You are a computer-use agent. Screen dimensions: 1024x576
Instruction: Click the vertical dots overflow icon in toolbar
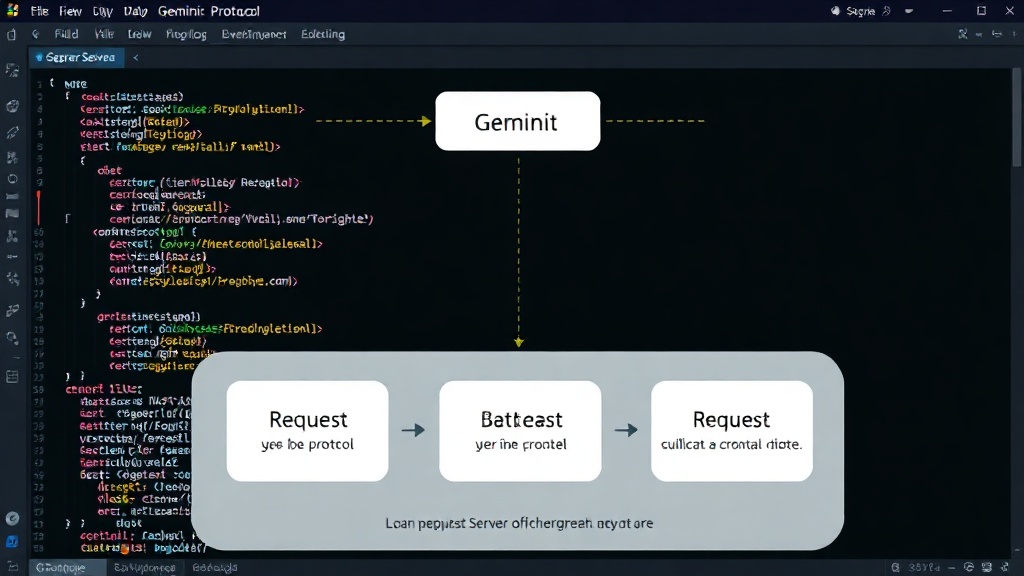pyautogui.click(x=1014, y=34)
